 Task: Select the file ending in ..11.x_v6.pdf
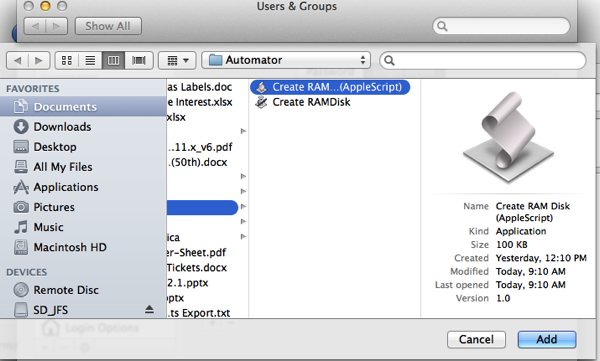click(x=200, y=147)
